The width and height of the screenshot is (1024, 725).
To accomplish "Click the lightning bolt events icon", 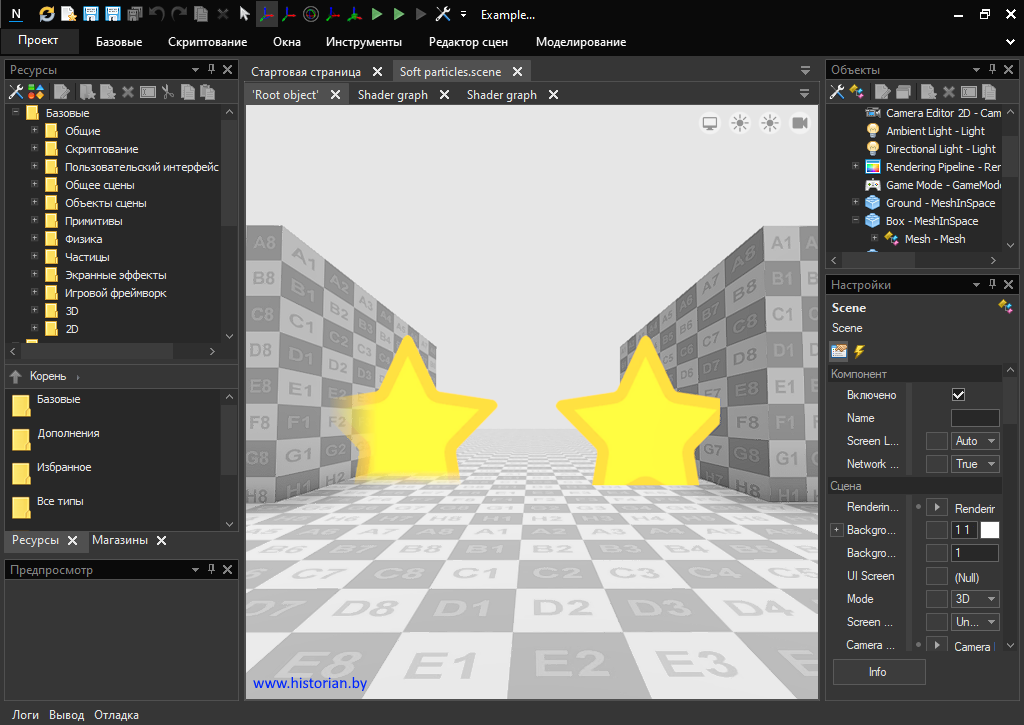I will (x=859, y=351).
